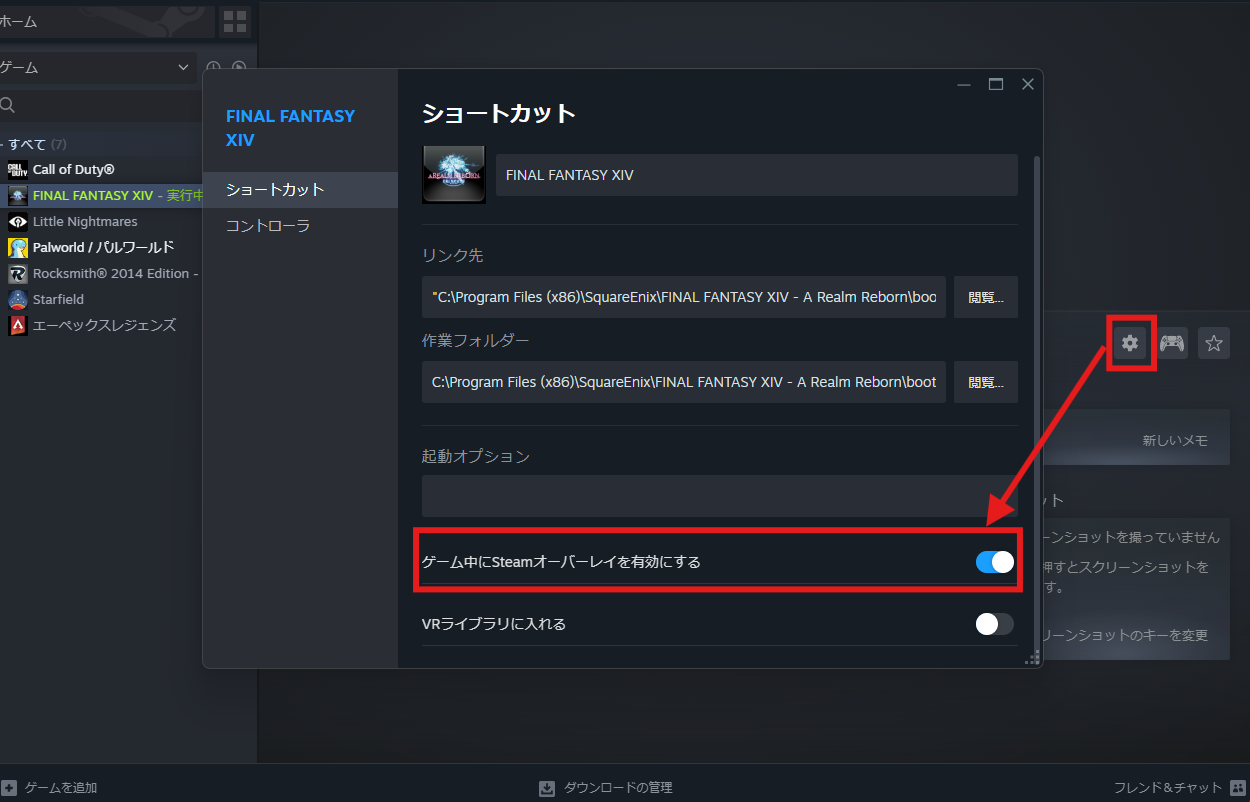Switch to grid view beside ホーム
This screenshot has width=1250, height=802.
point(234,21)
